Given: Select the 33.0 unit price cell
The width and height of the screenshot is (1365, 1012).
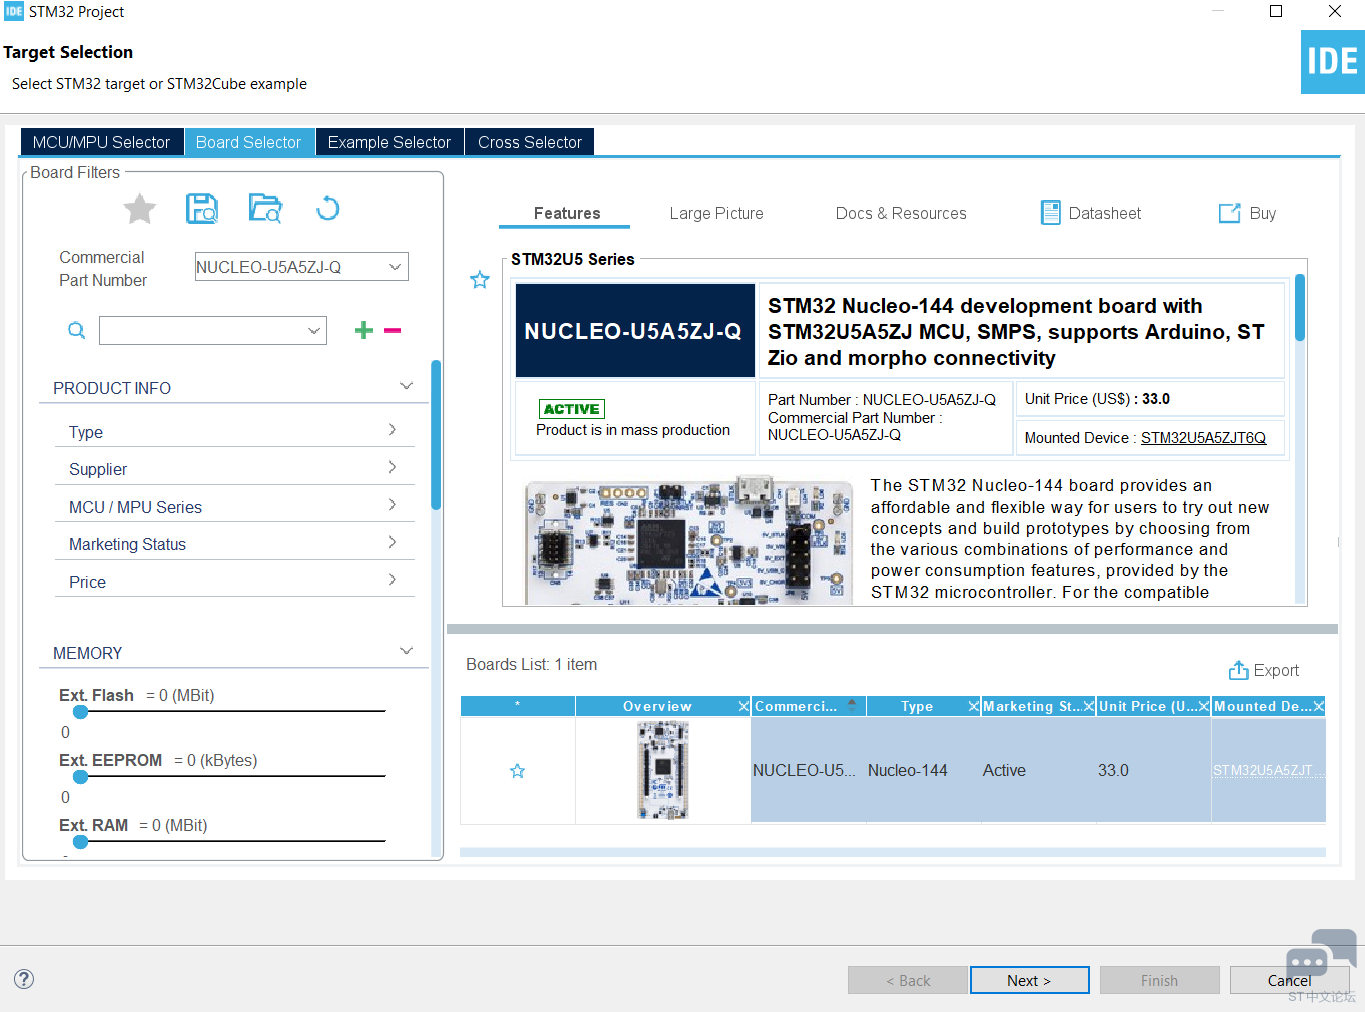Looking at the screenshot, I should pyautogui.click(x=1113, y=771).
